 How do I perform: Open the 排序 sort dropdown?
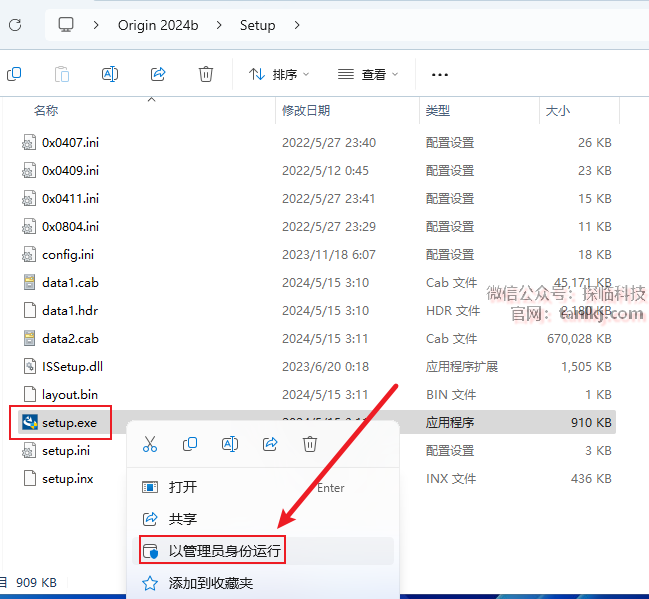click(279, 75)
